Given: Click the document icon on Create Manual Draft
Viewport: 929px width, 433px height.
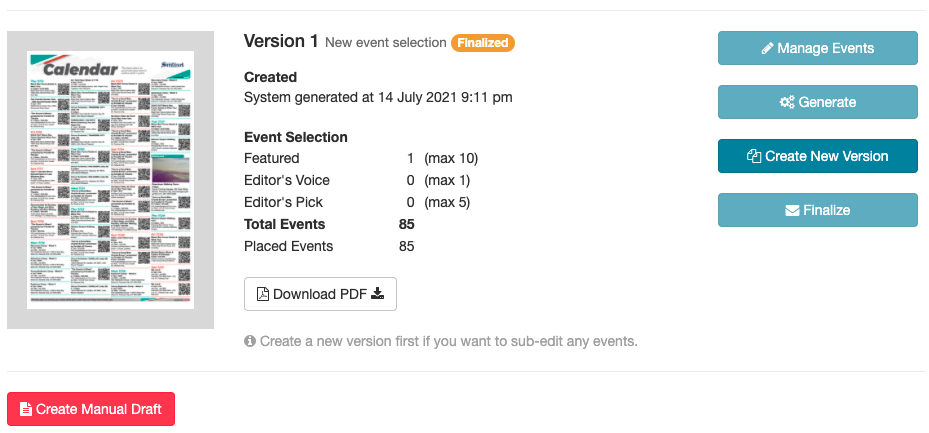Looking at the screenshot, I should tap(25, 409).
